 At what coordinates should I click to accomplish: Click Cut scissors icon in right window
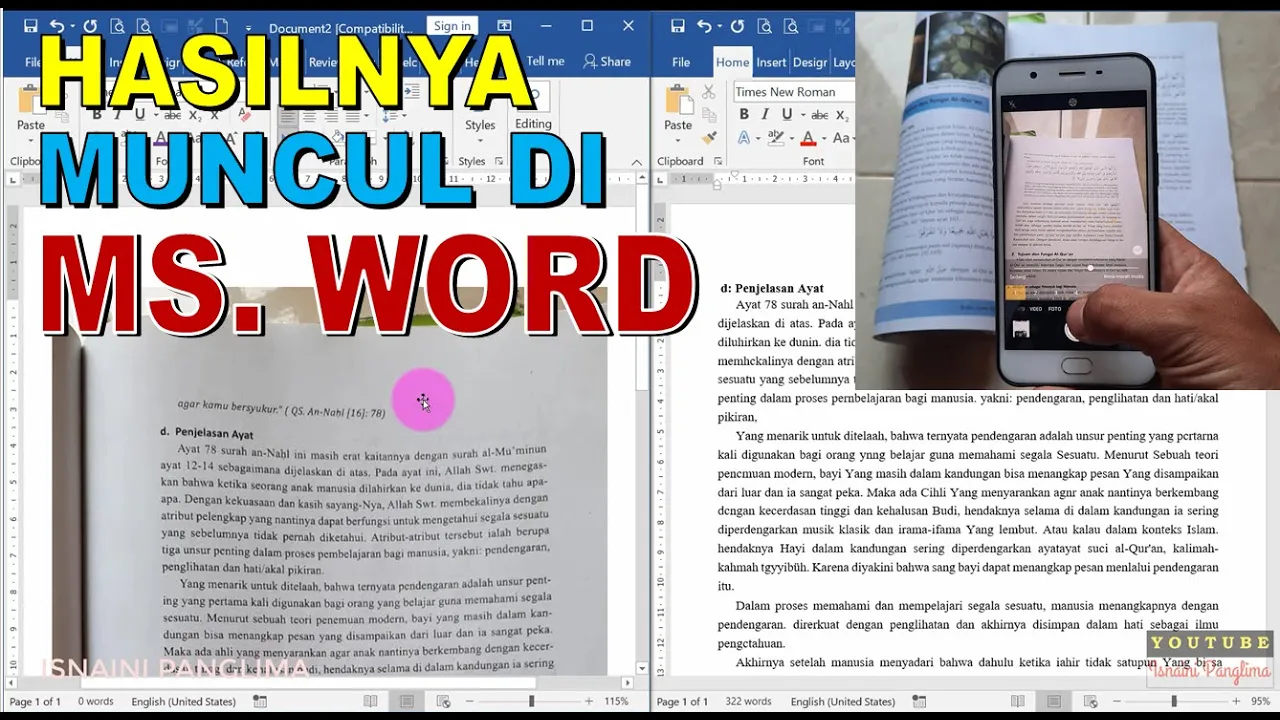(709, 92)
